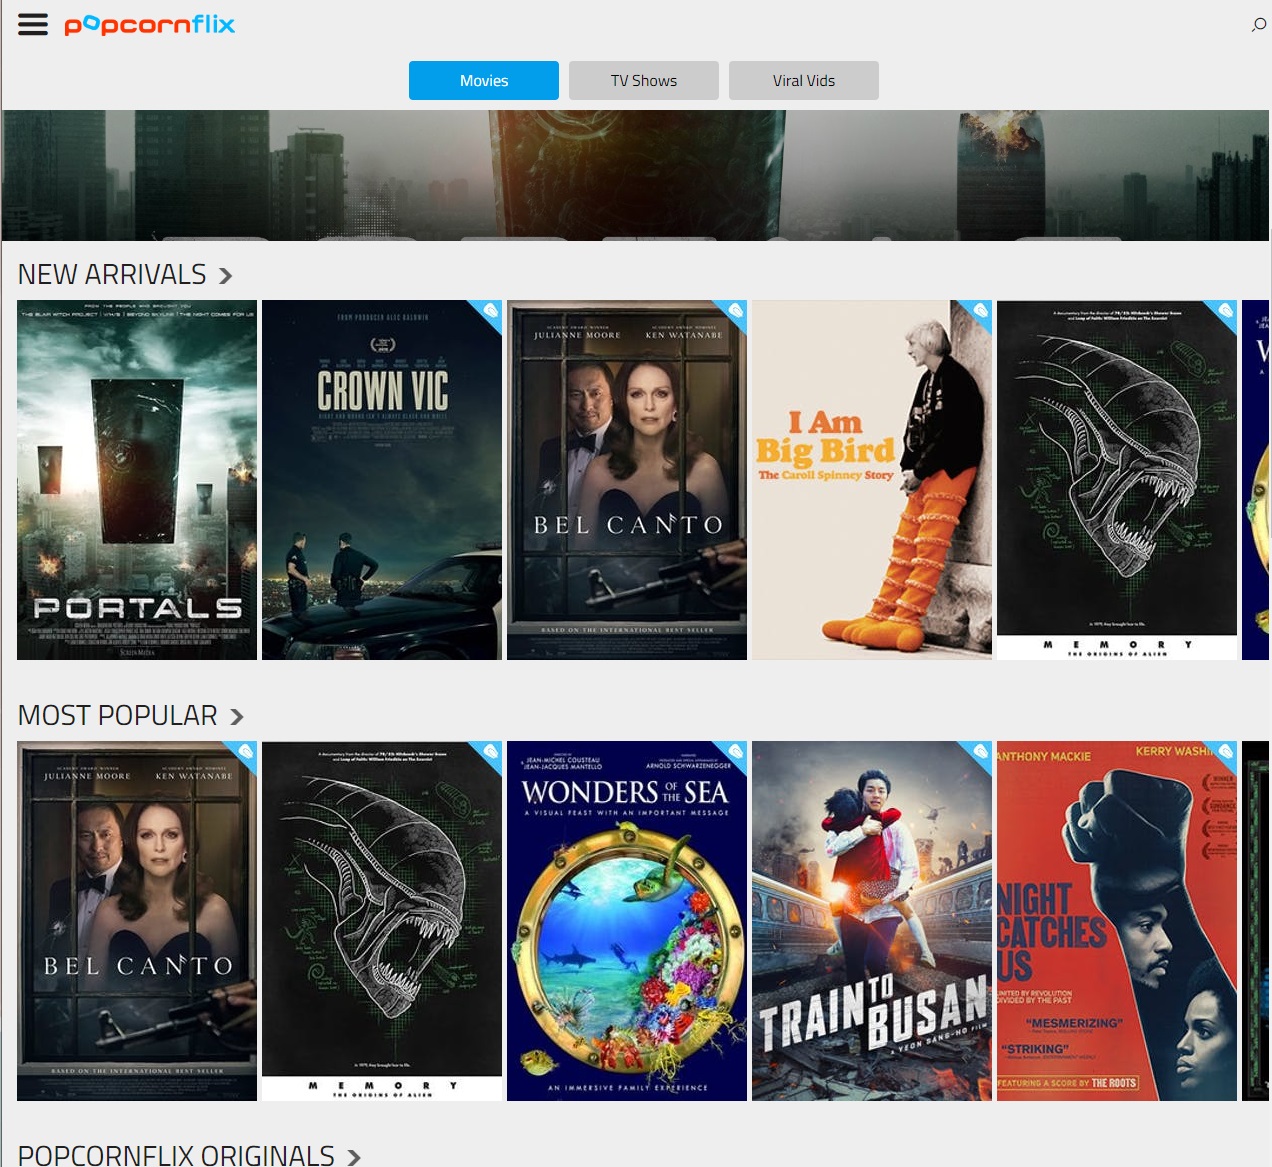Switch to the TV Shows tab

(644, 80)
